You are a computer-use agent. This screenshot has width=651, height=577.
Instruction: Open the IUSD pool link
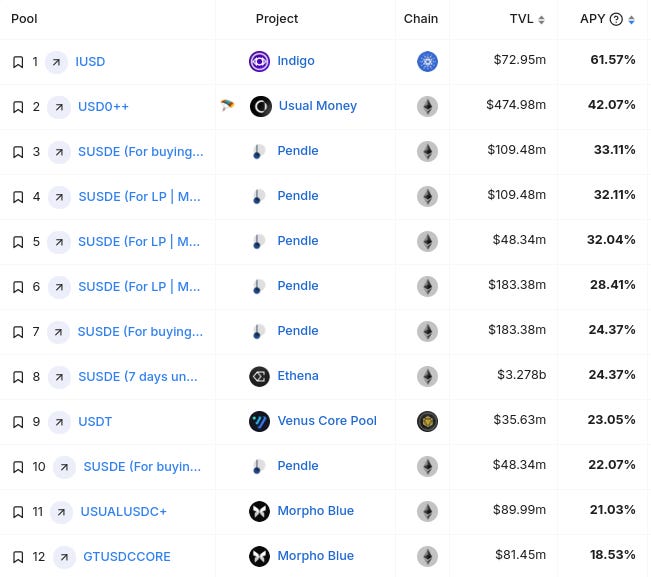coord(90,62)
